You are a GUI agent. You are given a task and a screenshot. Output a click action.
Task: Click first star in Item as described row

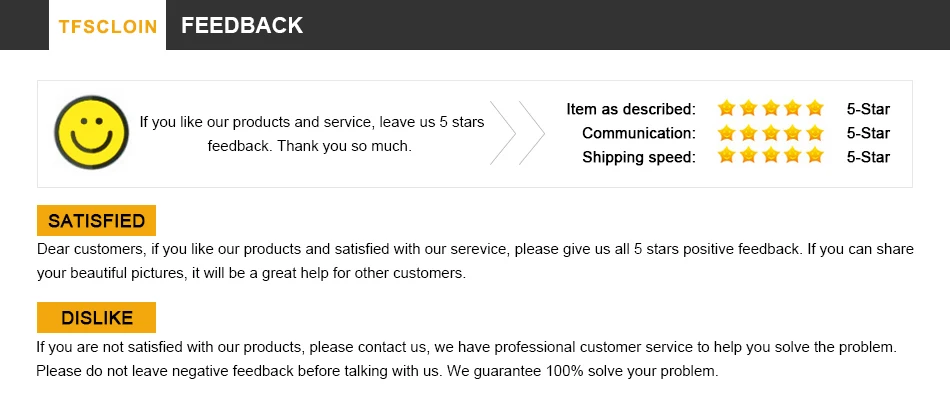tap(727, 108)
